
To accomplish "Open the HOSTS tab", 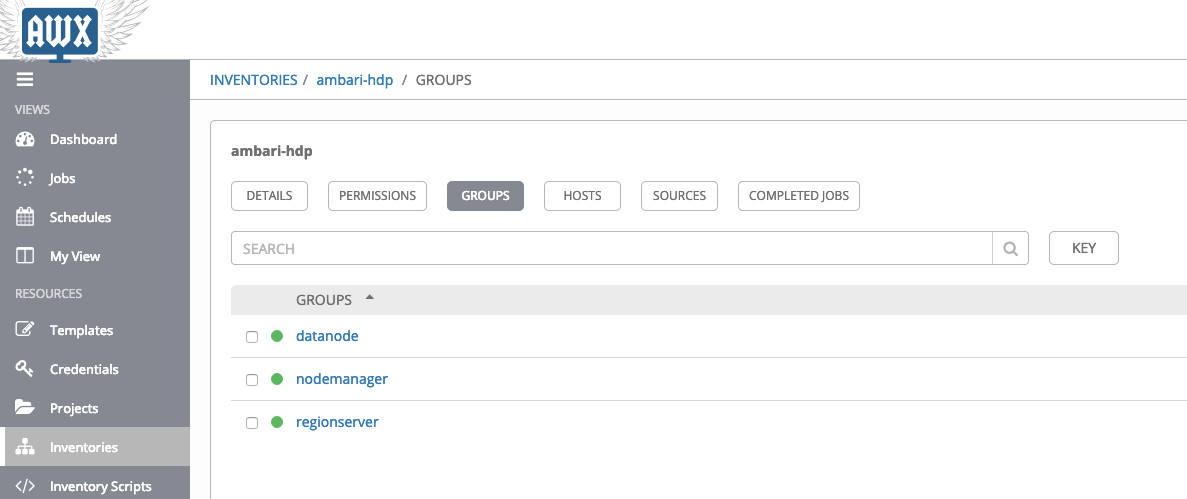I will click(582, 195).
